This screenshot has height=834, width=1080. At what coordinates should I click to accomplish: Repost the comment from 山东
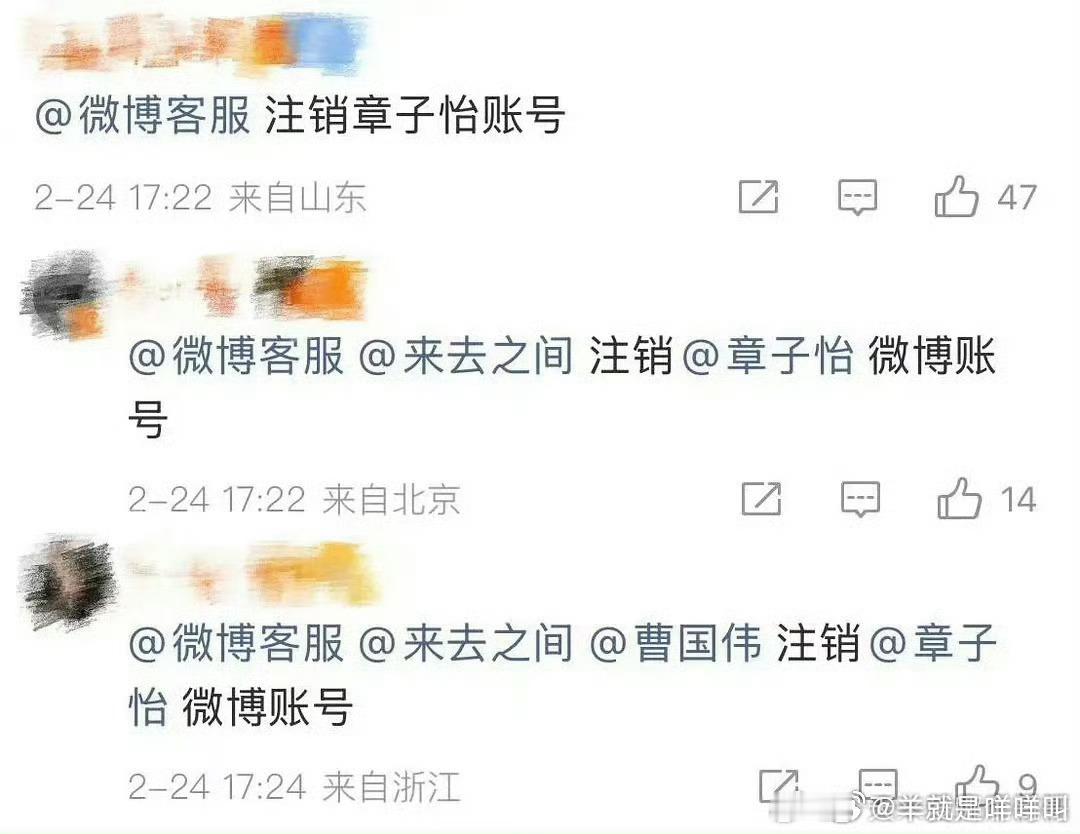(758, 197)
